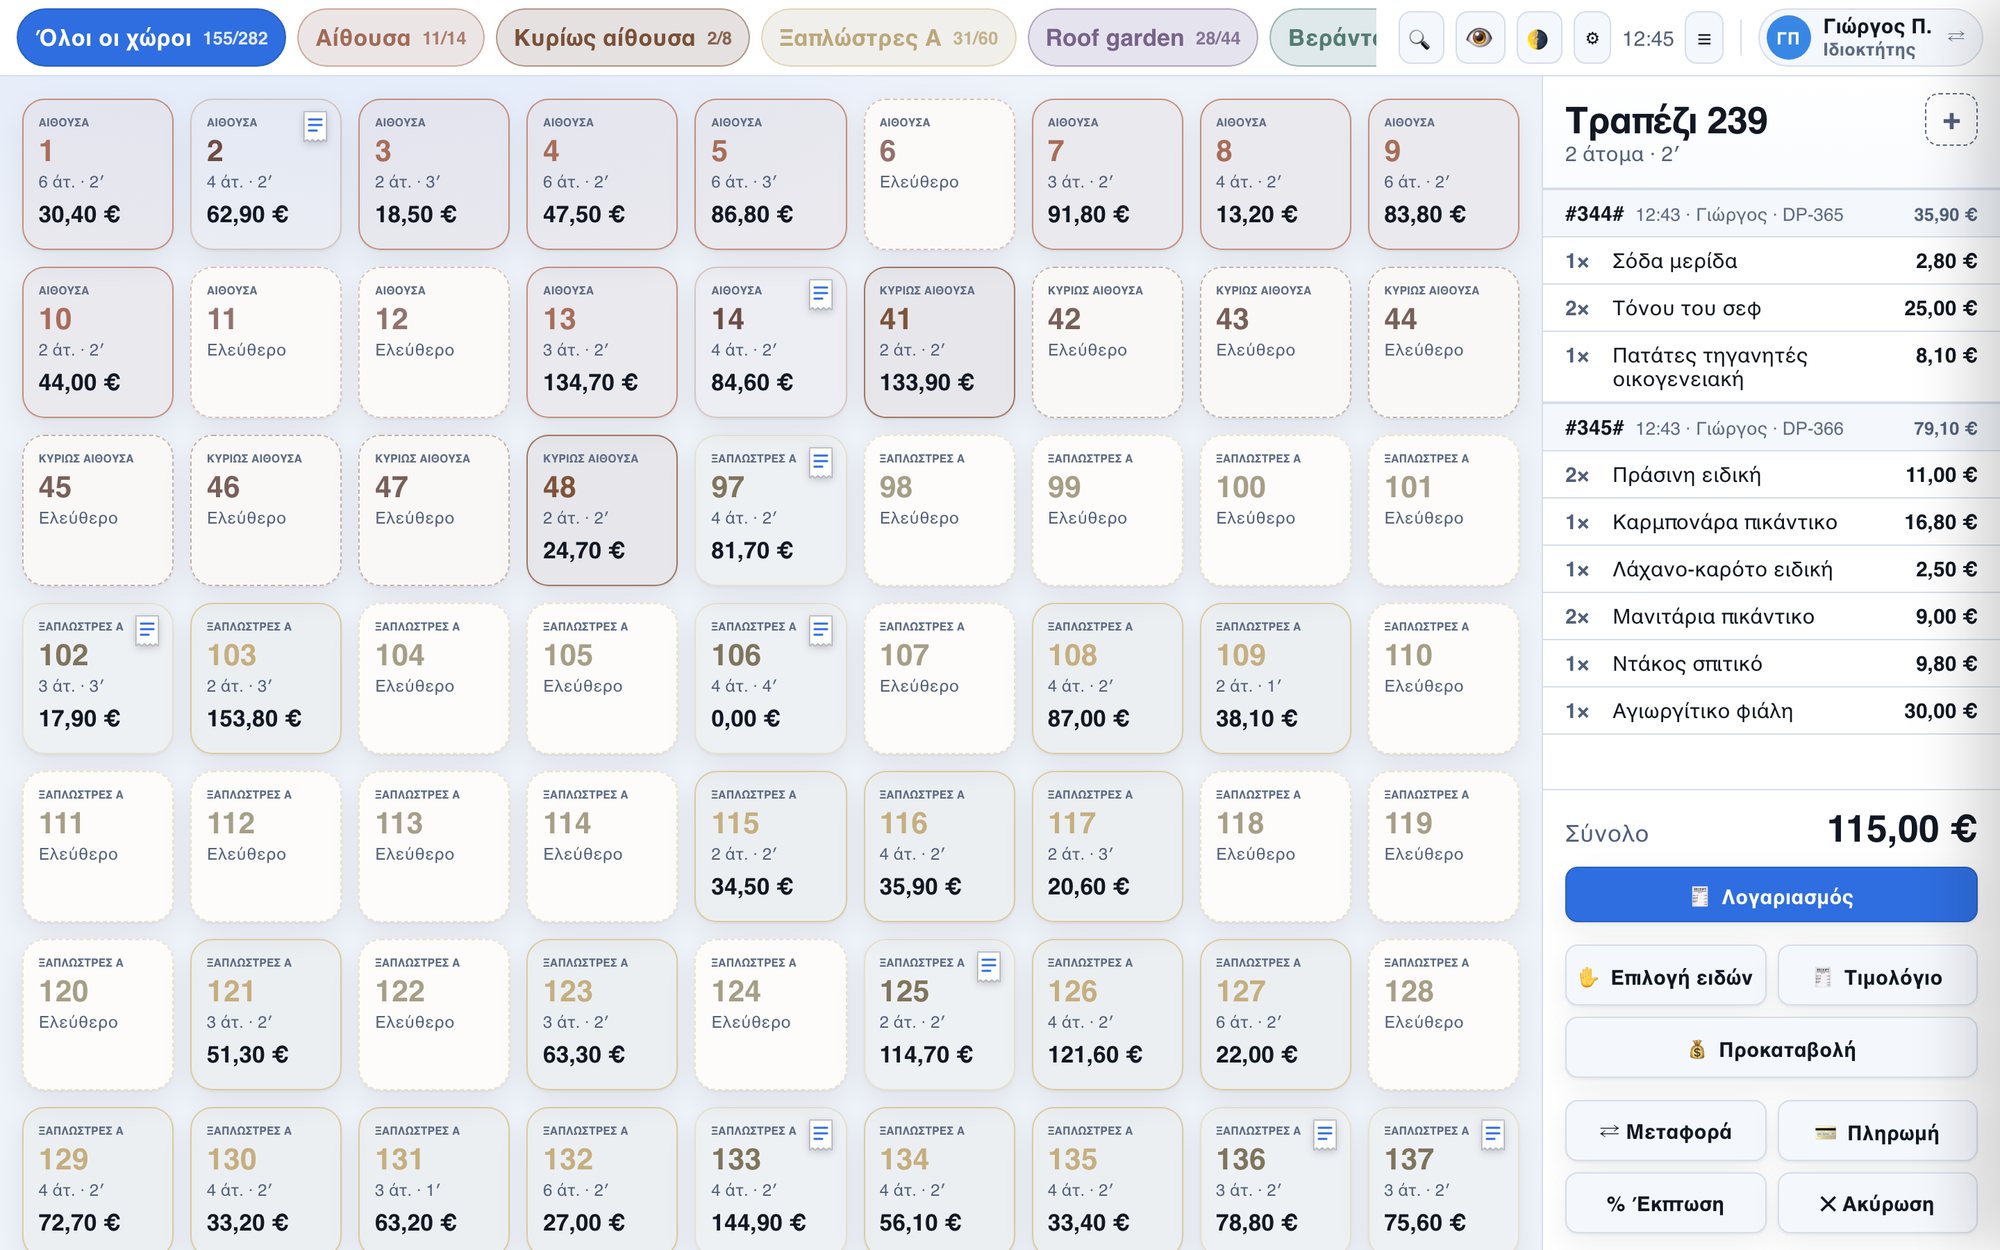Image resolution: width=2000 pixels, height=1250 pixels.
Task: Click the % Έκπτωση button
Action: point(1666,1203)
